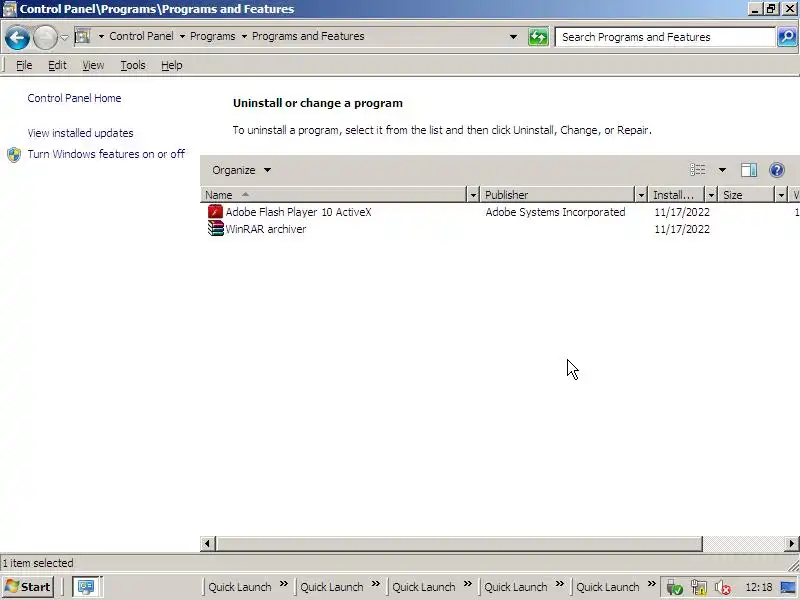Click Programs and Features breadcrumb

click(x=308, y=36)
